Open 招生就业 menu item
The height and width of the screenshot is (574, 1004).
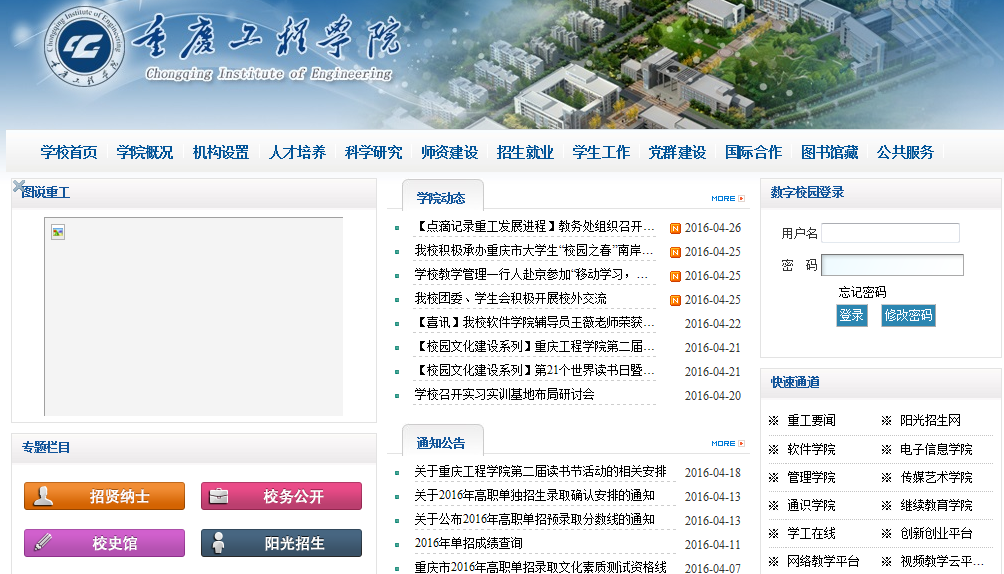pyautogui.click(x=525, y=152)
